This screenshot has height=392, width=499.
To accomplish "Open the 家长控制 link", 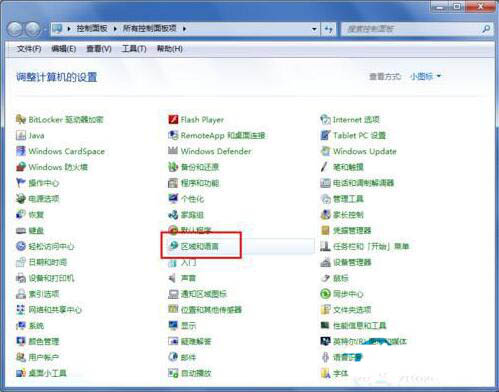I will (x=348, y=215).
